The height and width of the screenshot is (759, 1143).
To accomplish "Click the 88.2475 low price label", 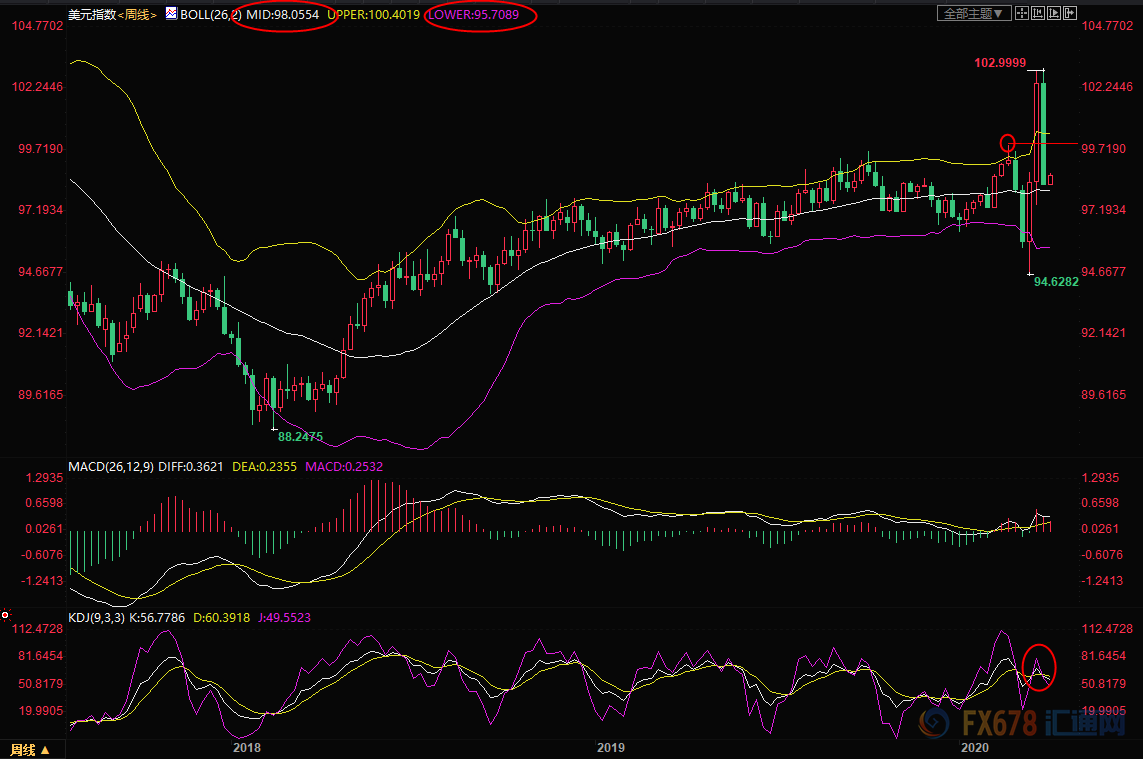I will pos(299,436).
